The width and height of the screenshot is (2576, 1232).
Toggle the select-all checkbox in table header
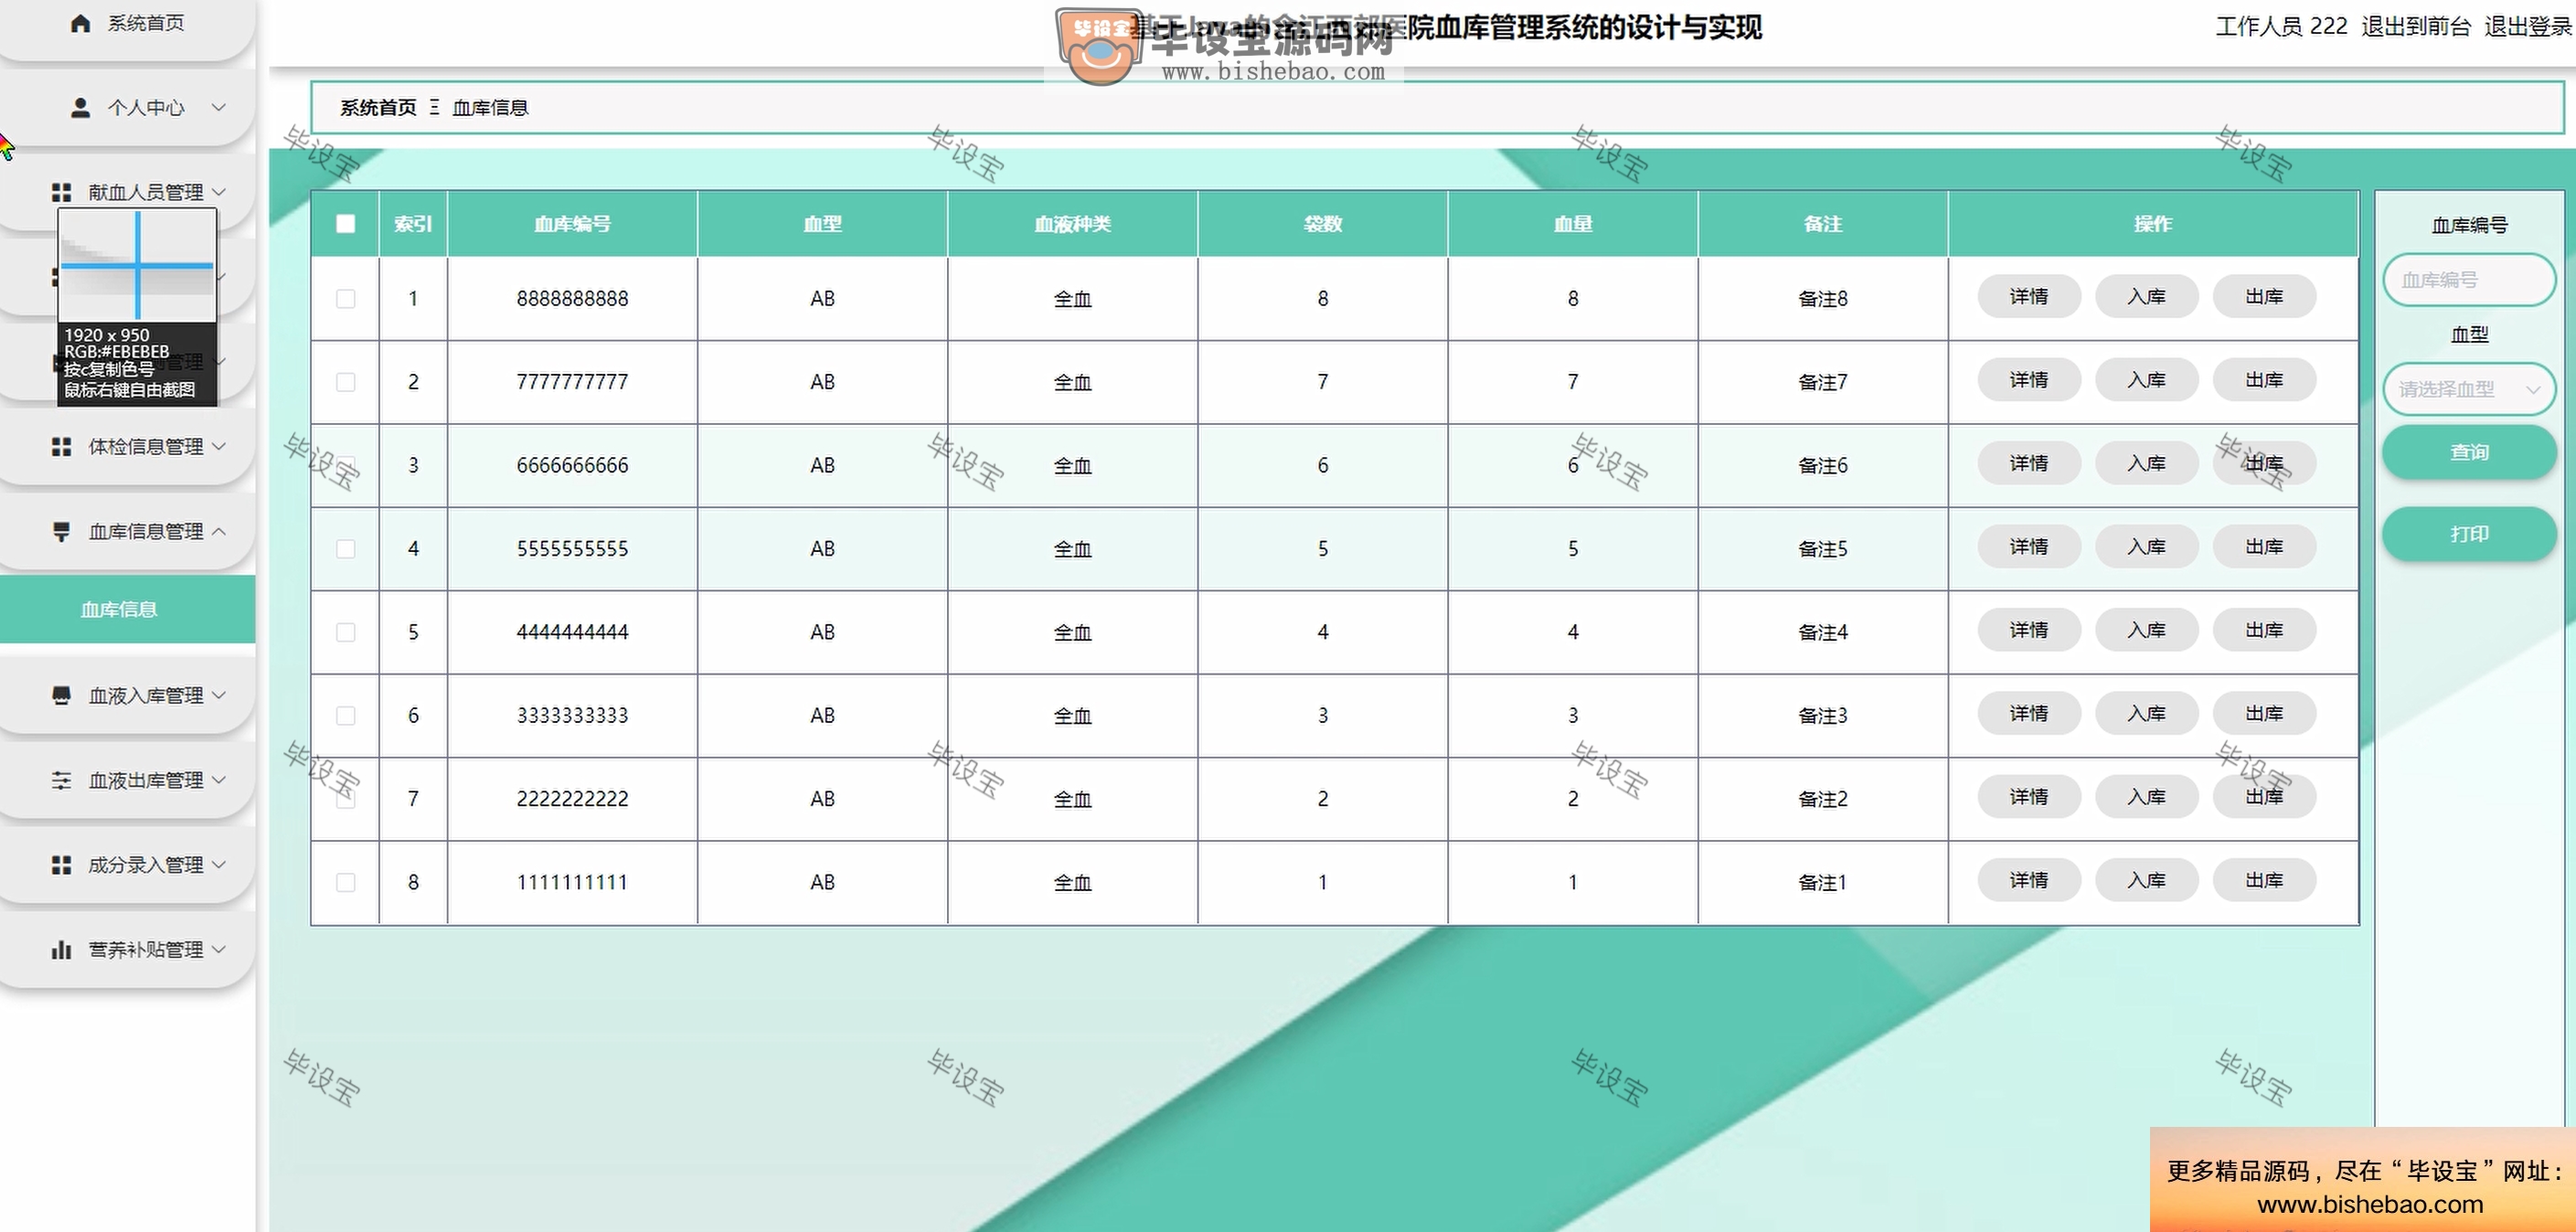tap(345, 223)
